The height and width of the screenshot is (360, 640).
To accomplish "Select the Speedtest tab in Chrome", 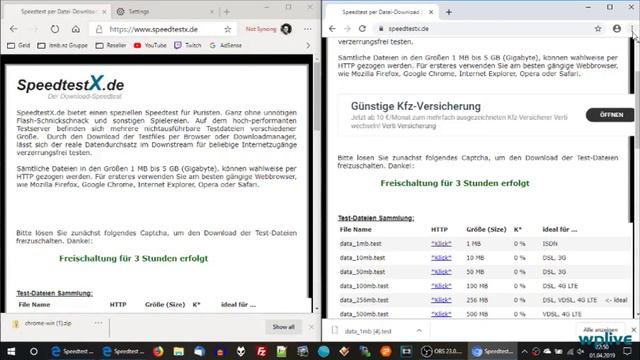I will (382, 12).
